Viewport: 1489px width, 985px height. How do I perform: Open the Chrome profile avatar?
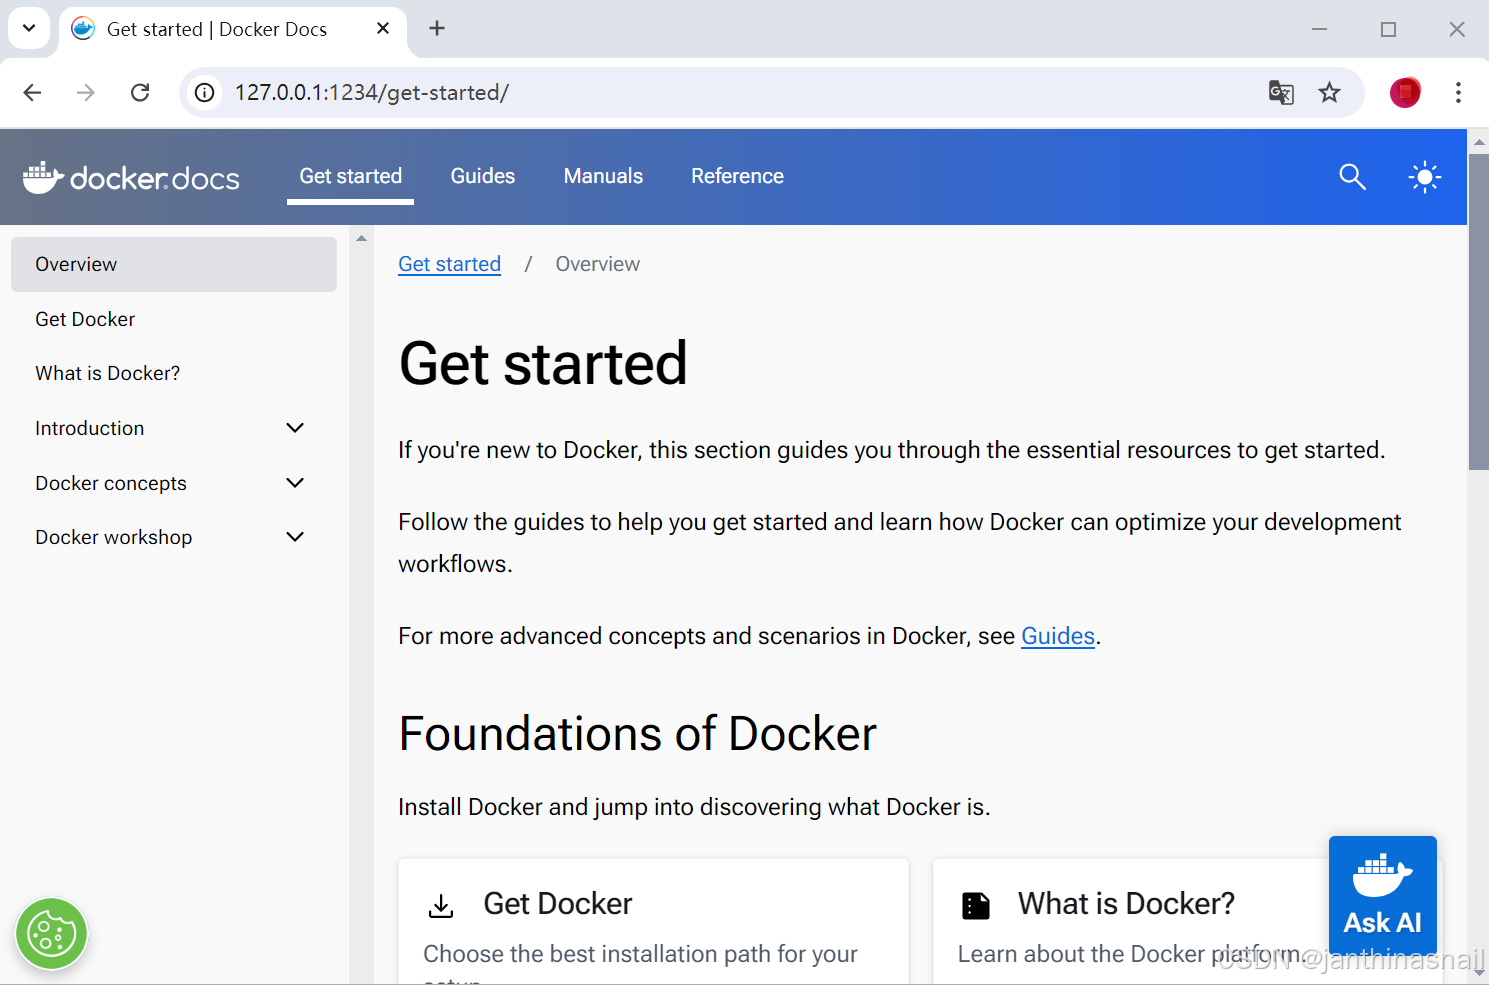[x=1405, y=93]
